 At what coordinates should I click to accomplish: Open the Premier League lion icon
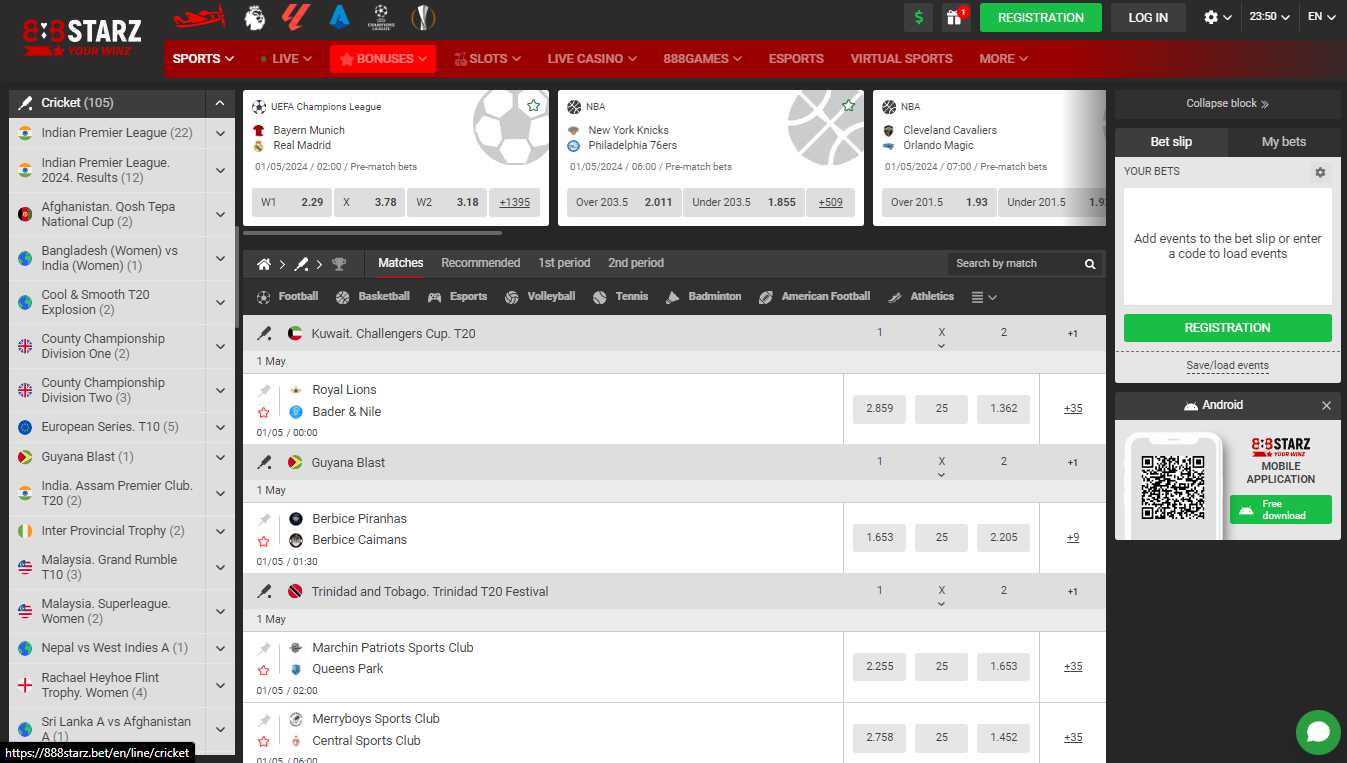pos(255,17)
